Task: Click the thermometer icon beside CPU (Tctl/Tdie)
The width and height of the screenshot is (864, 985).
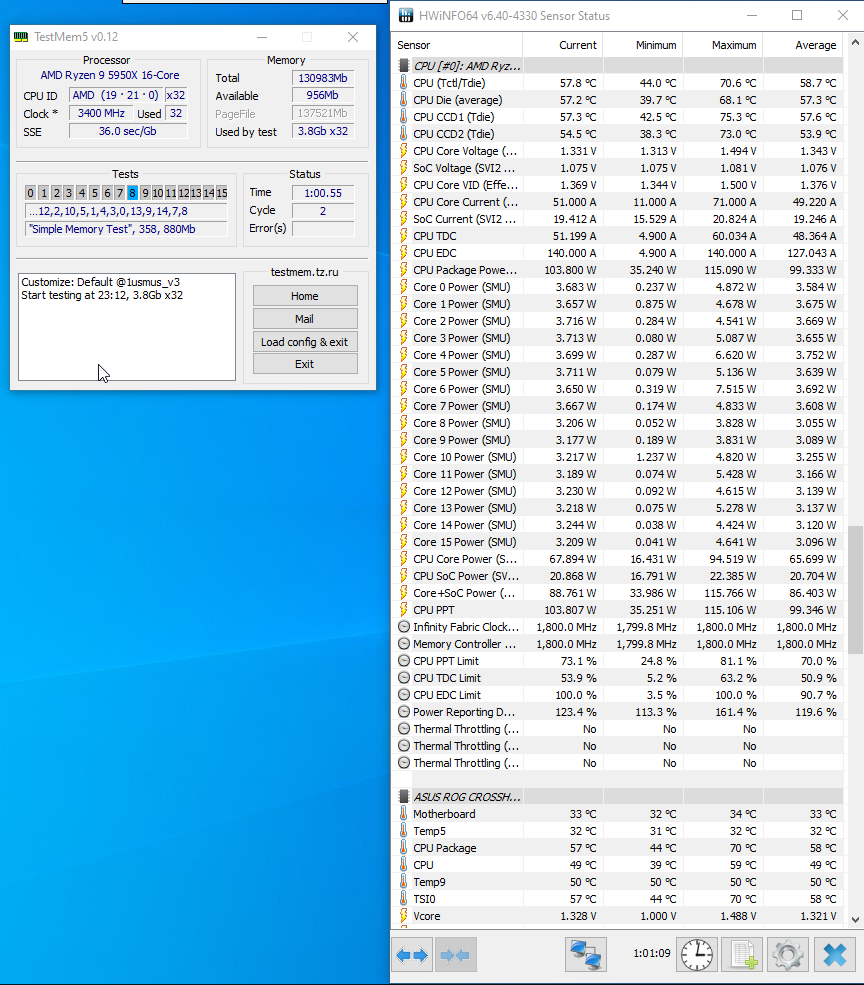Action: click(403, 82)
